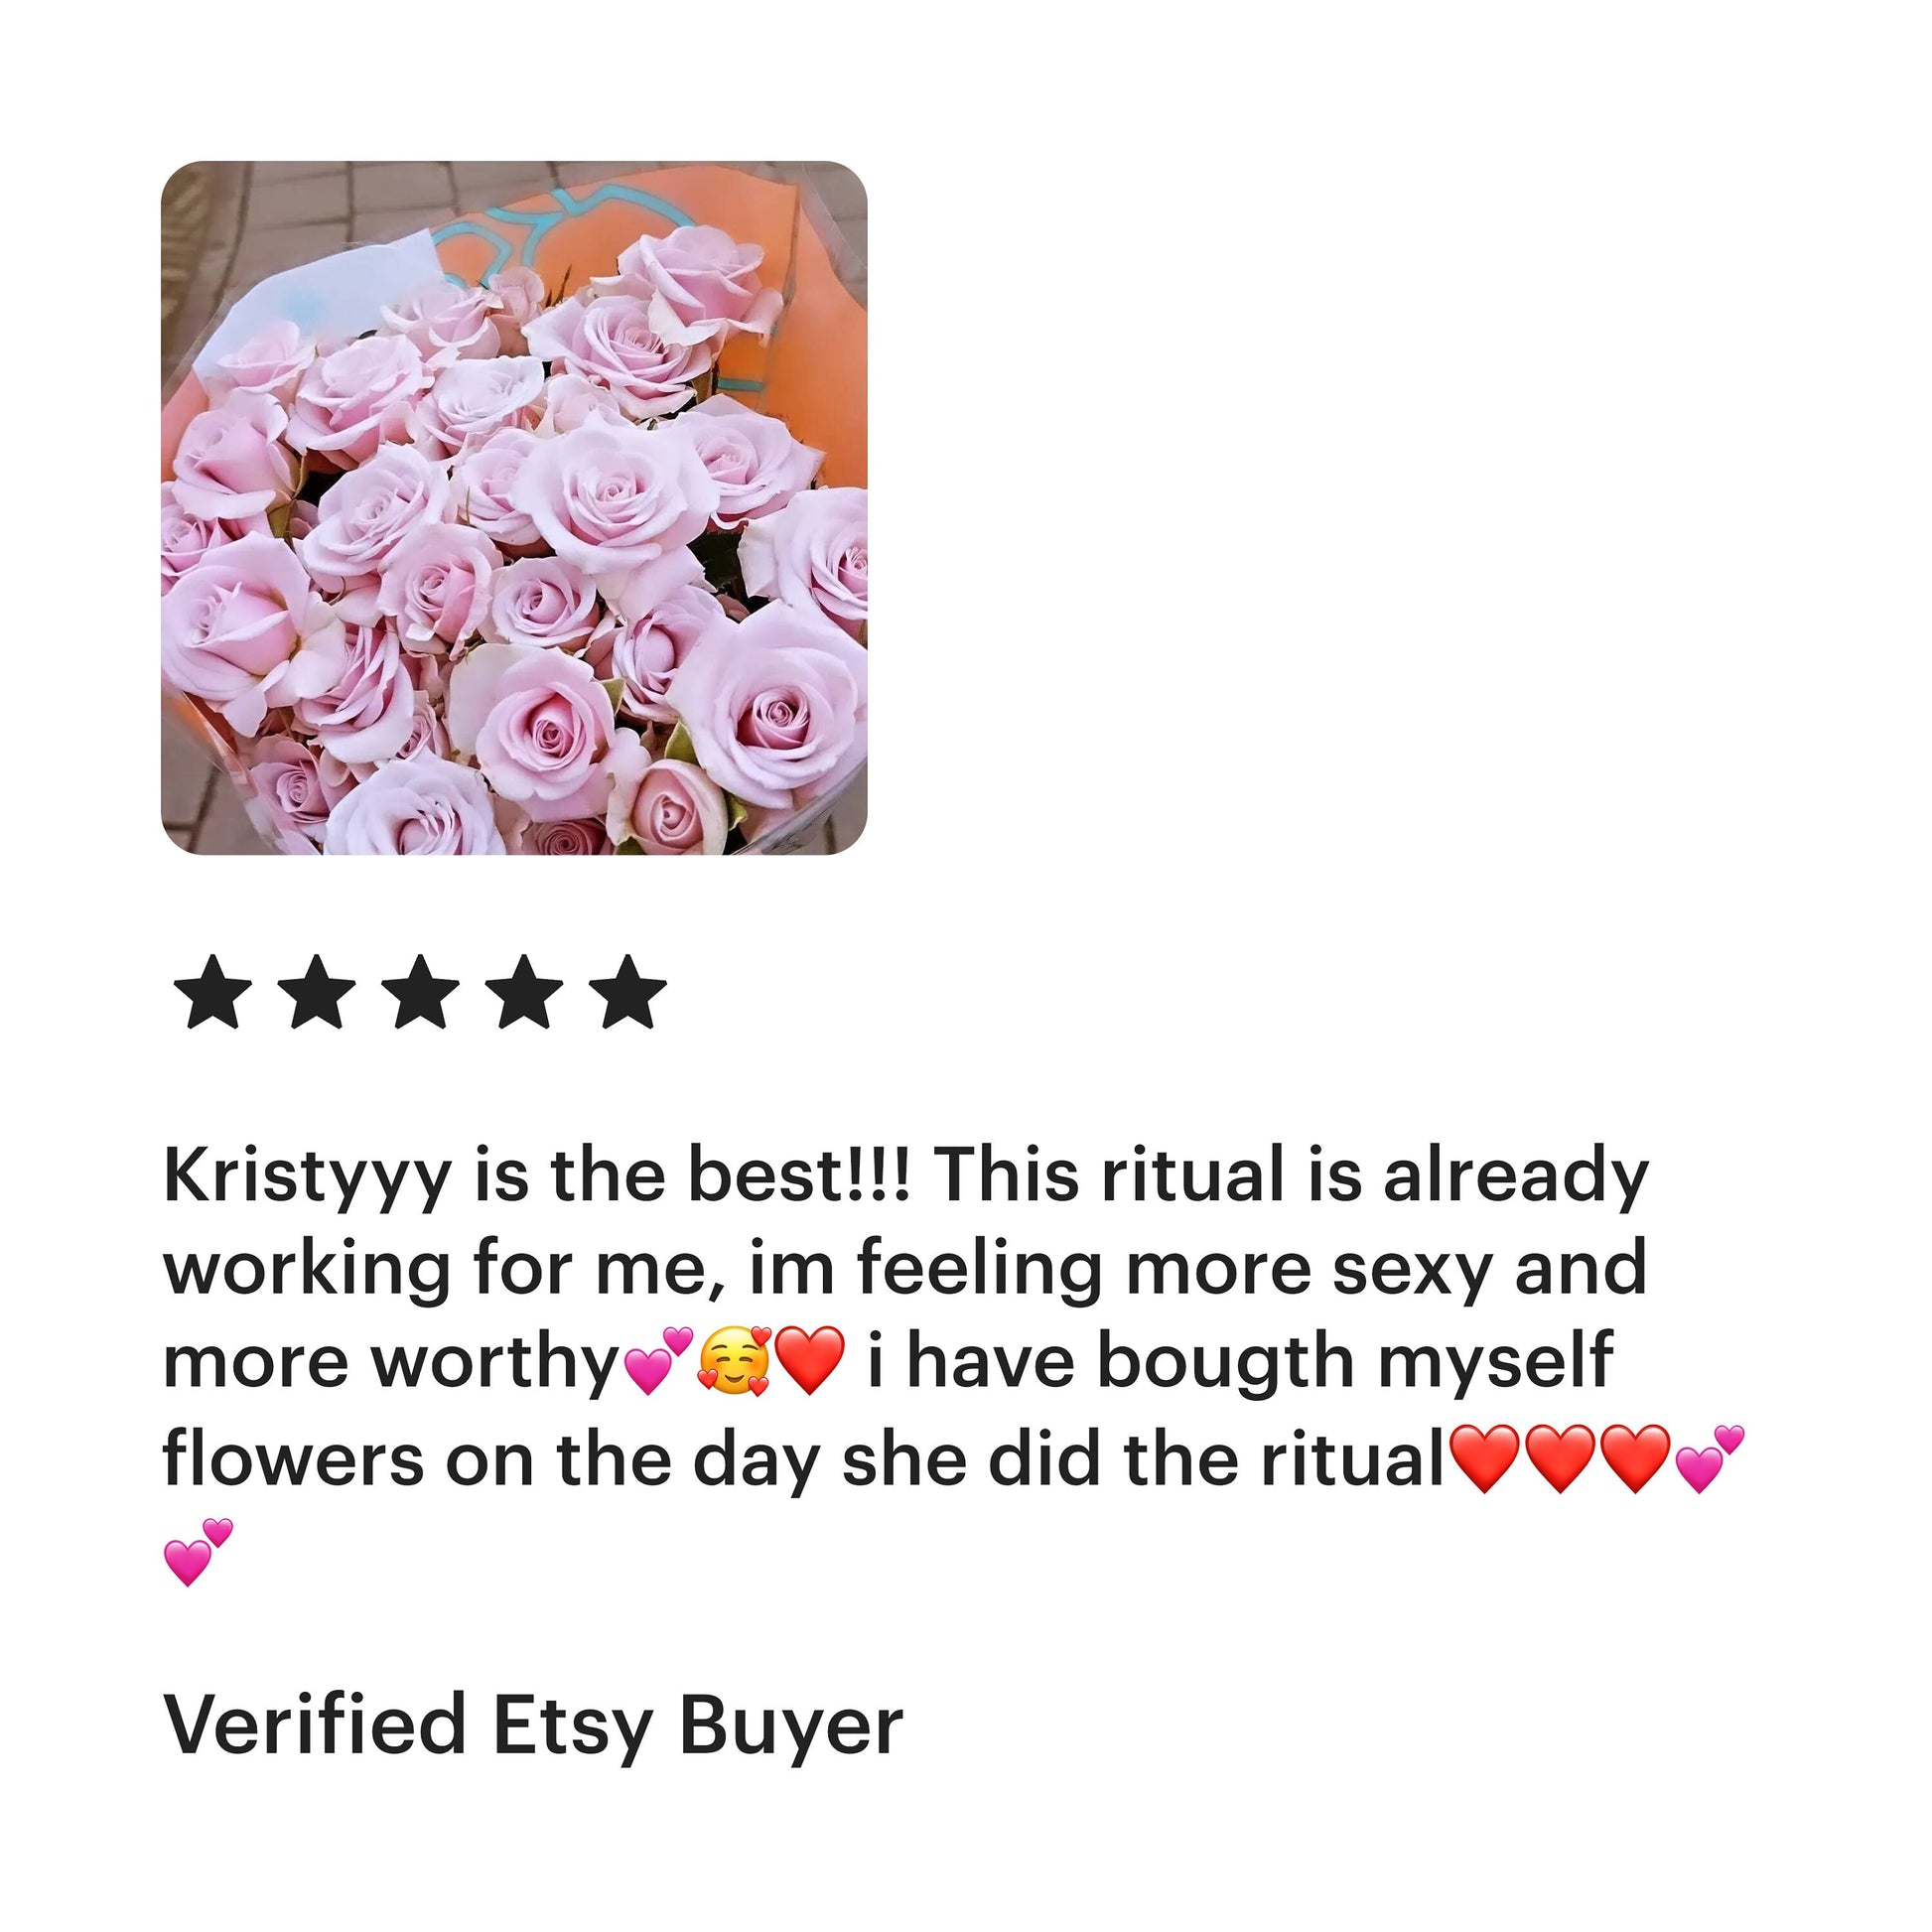Click the third red heart after 'ritual'
Screen dimensions: 1932x1932
click(1635, 1459)
